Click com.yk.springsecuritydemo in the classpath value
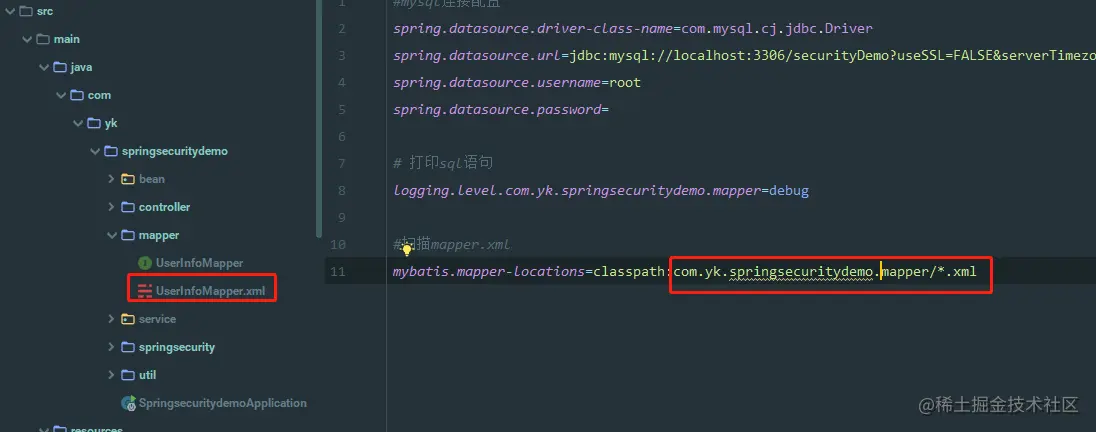The width and height of the screenshot is (1096, 432). pyautogui.click(x=772, y=271)
